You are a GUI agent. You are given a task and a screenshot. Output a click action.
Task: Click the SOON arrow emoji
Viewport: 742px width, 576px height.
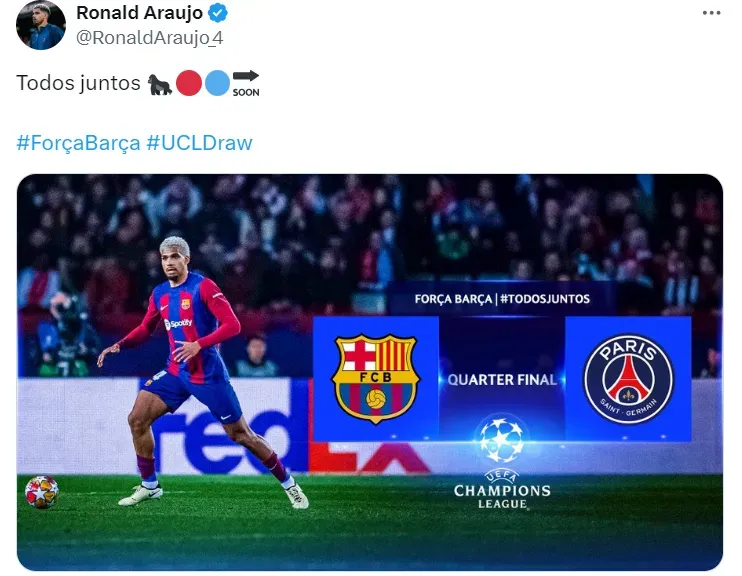pos(246,83)
